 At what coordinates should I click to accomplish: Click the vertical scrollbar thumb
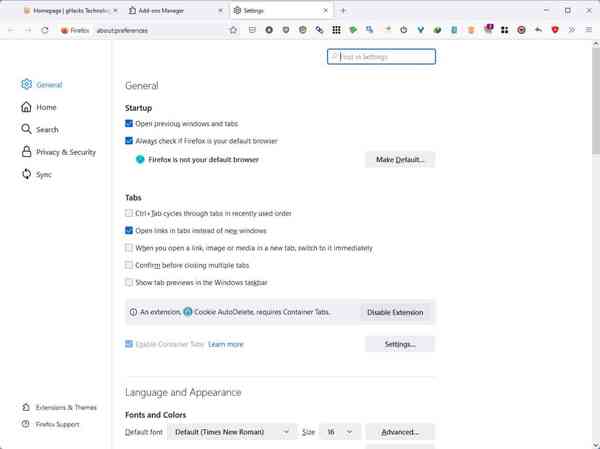[596, 101]
